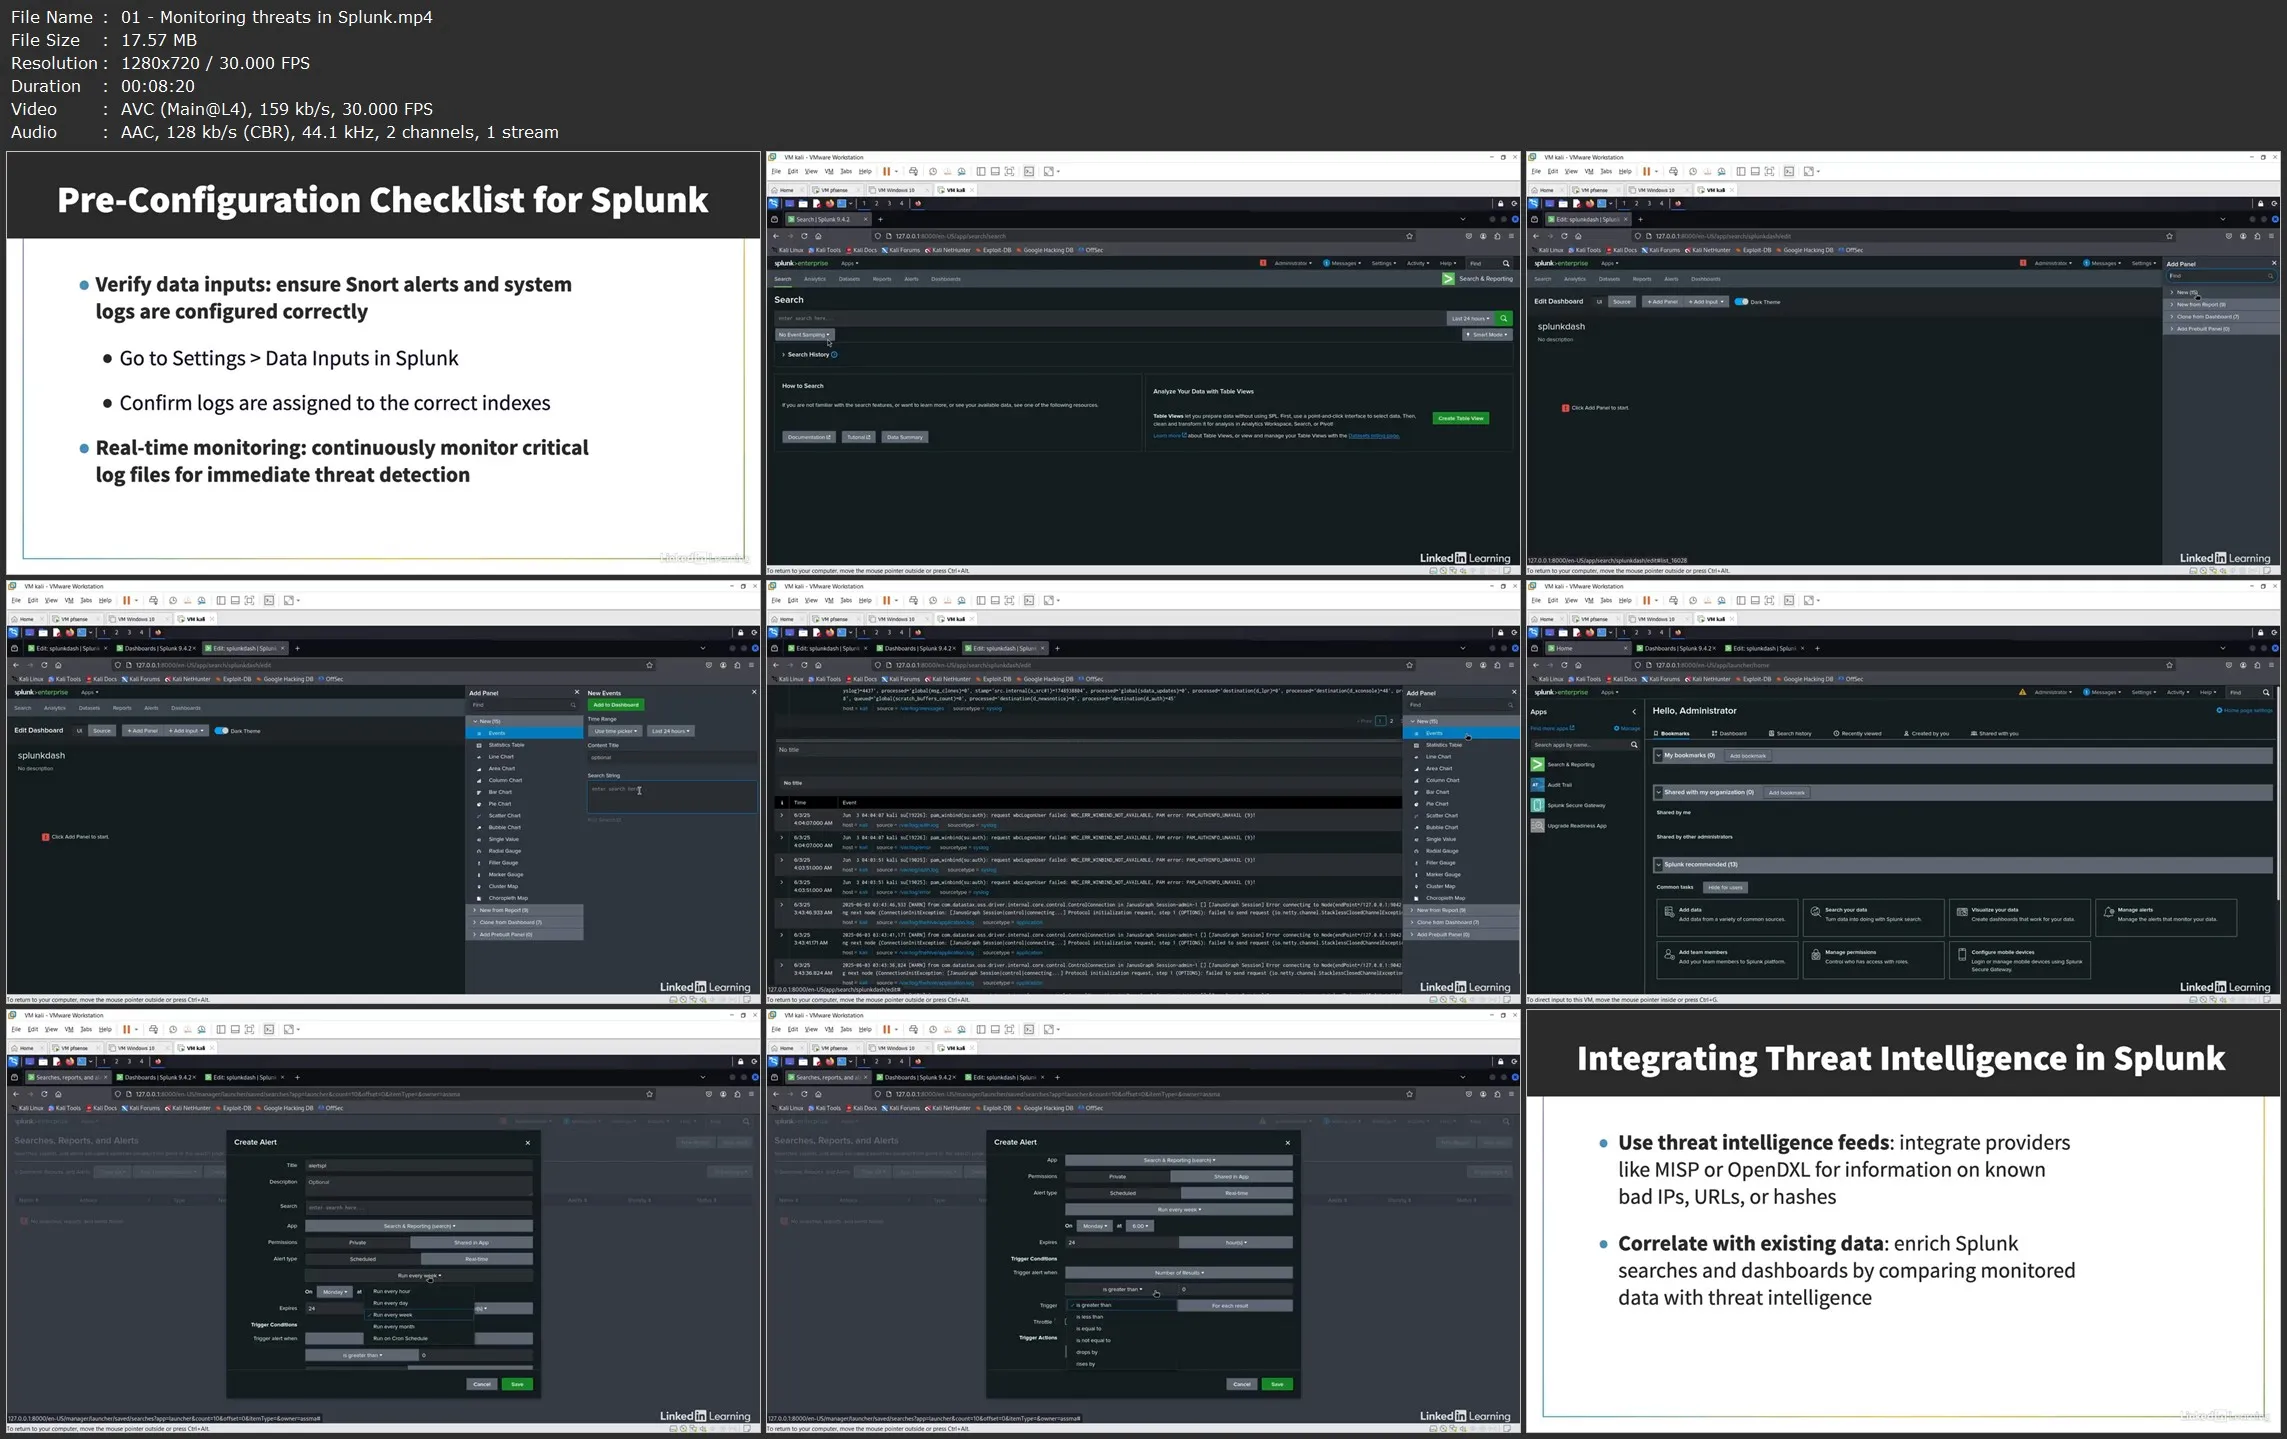This screenshot has width=2287, height=1439.
Task: Close the New Events panel with its X
Action: click(754, 692)
